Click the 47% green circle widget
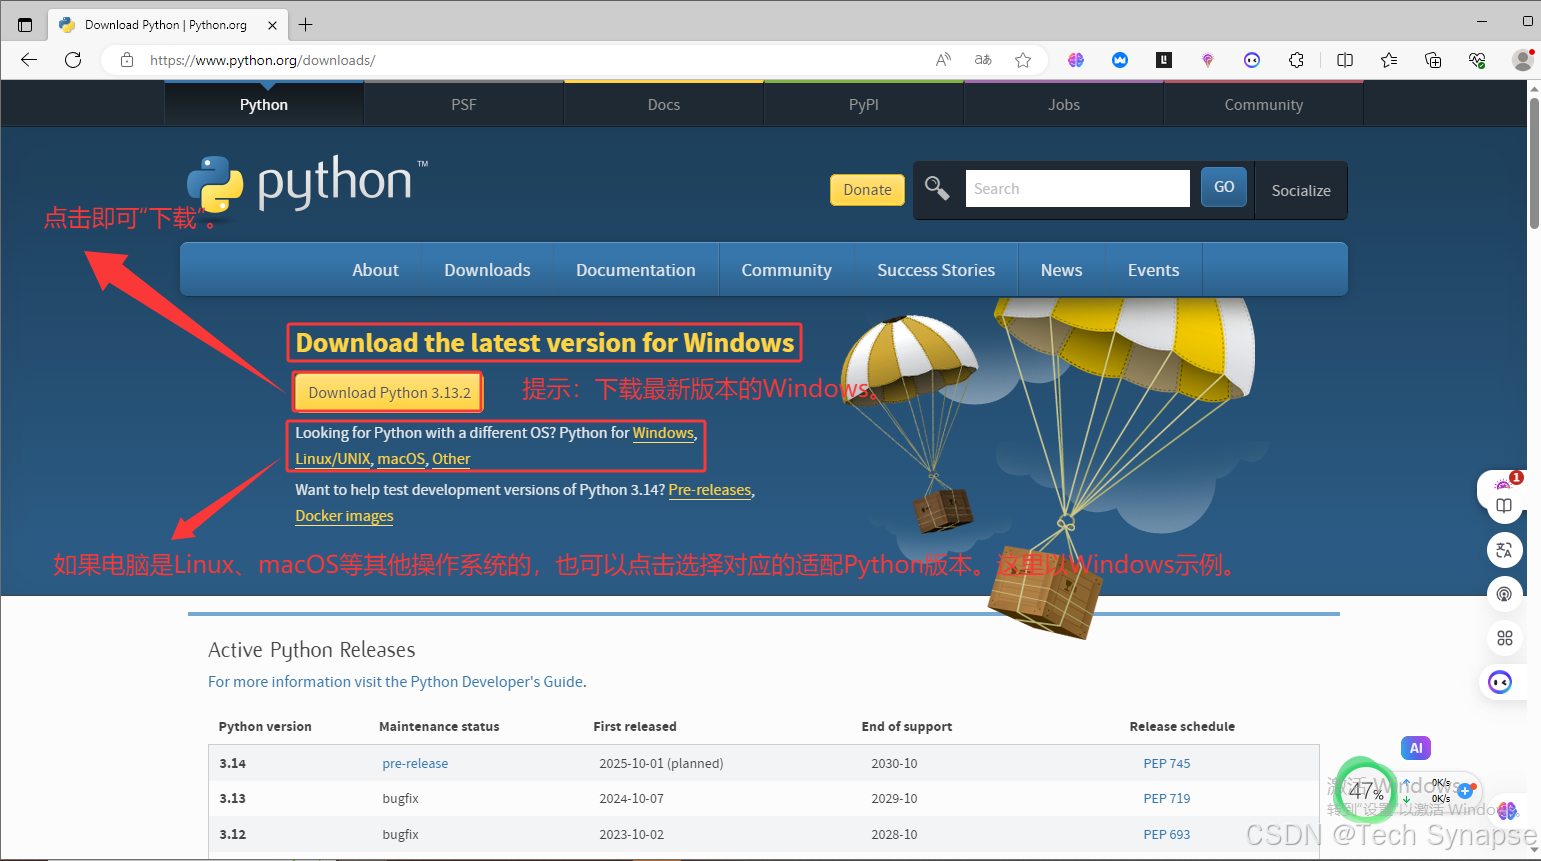Image resolution: width=1541 pixels, height=861 pixels. click(x=1366, y=792)
